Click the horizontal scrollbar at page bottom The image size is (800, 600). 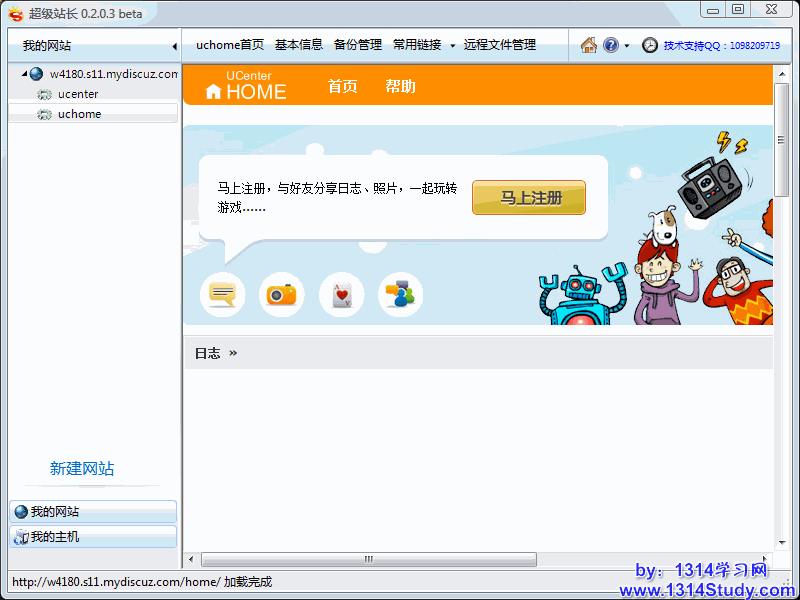tap(368, 559)
